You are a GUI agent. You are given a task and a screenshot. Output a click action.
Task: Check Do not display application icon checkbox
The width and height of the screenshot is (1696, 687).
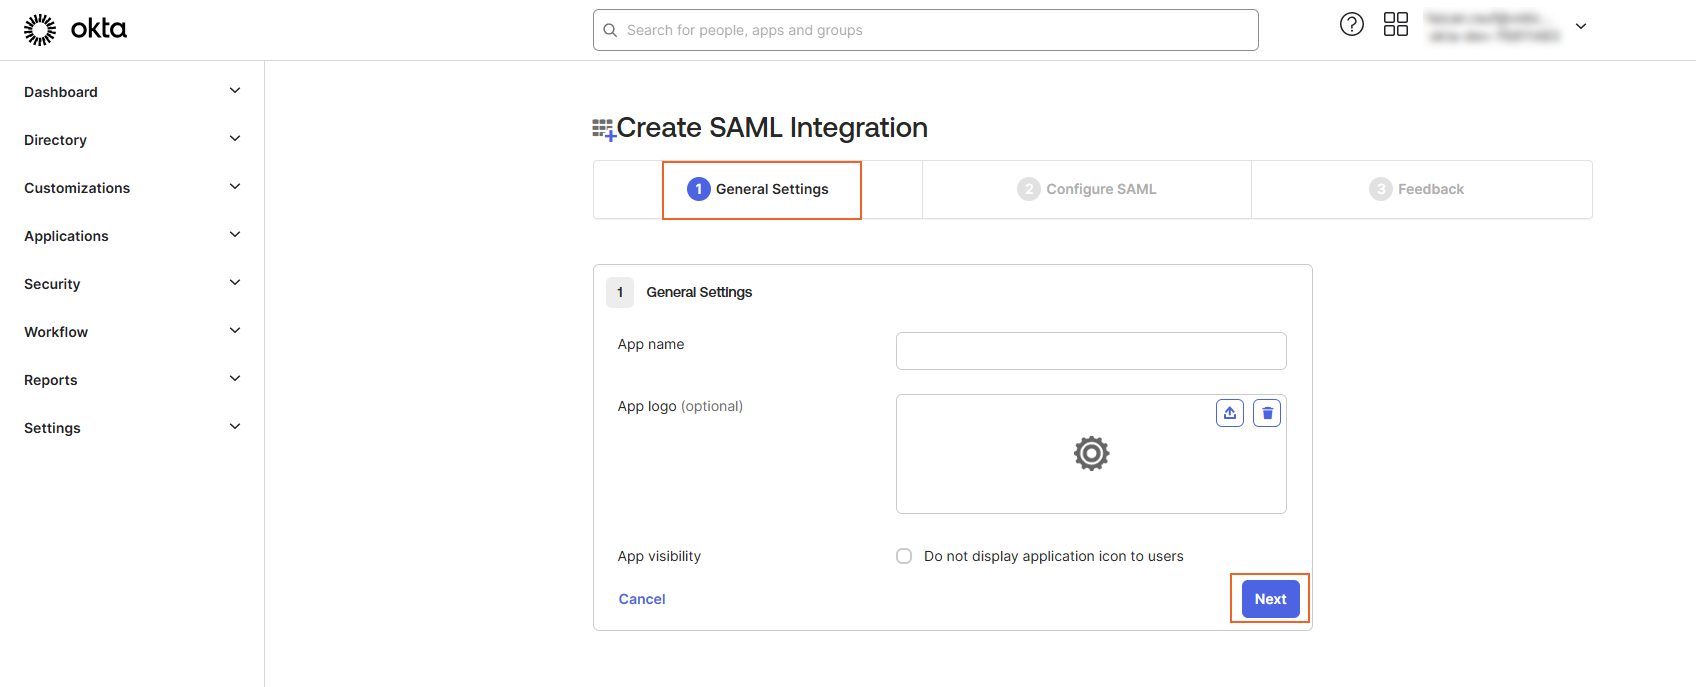904,556
